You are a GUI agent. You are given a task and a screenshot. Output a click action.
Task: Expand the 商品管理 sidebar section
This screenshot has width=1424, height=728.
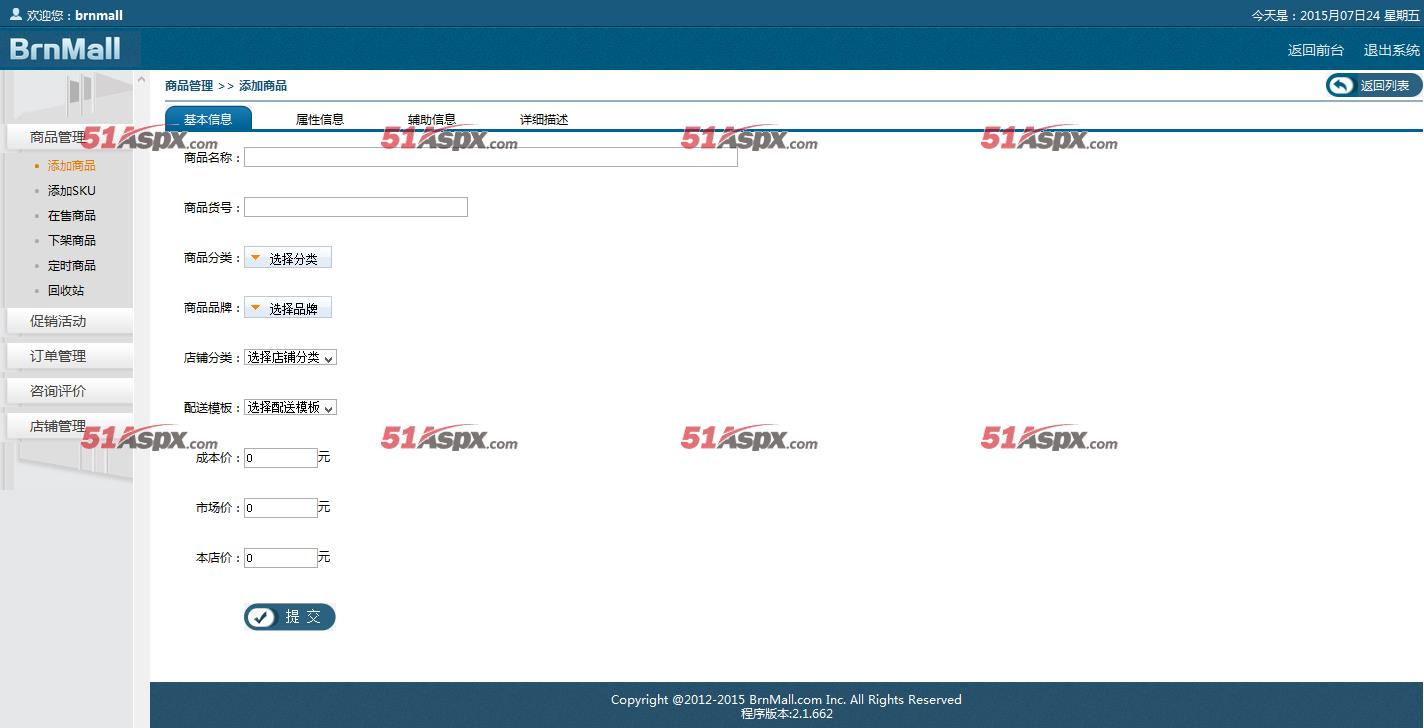click(68, 137)
